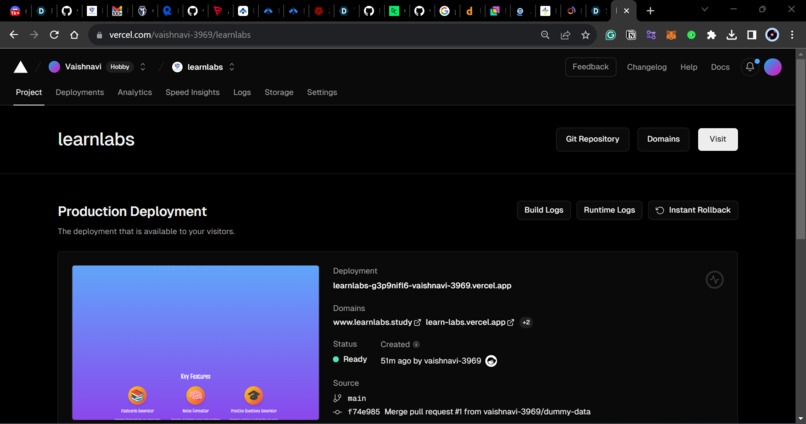This screenshot has width=806, height=424.
Task: Click the info icon beside Created
Action: tap(416, 344)
